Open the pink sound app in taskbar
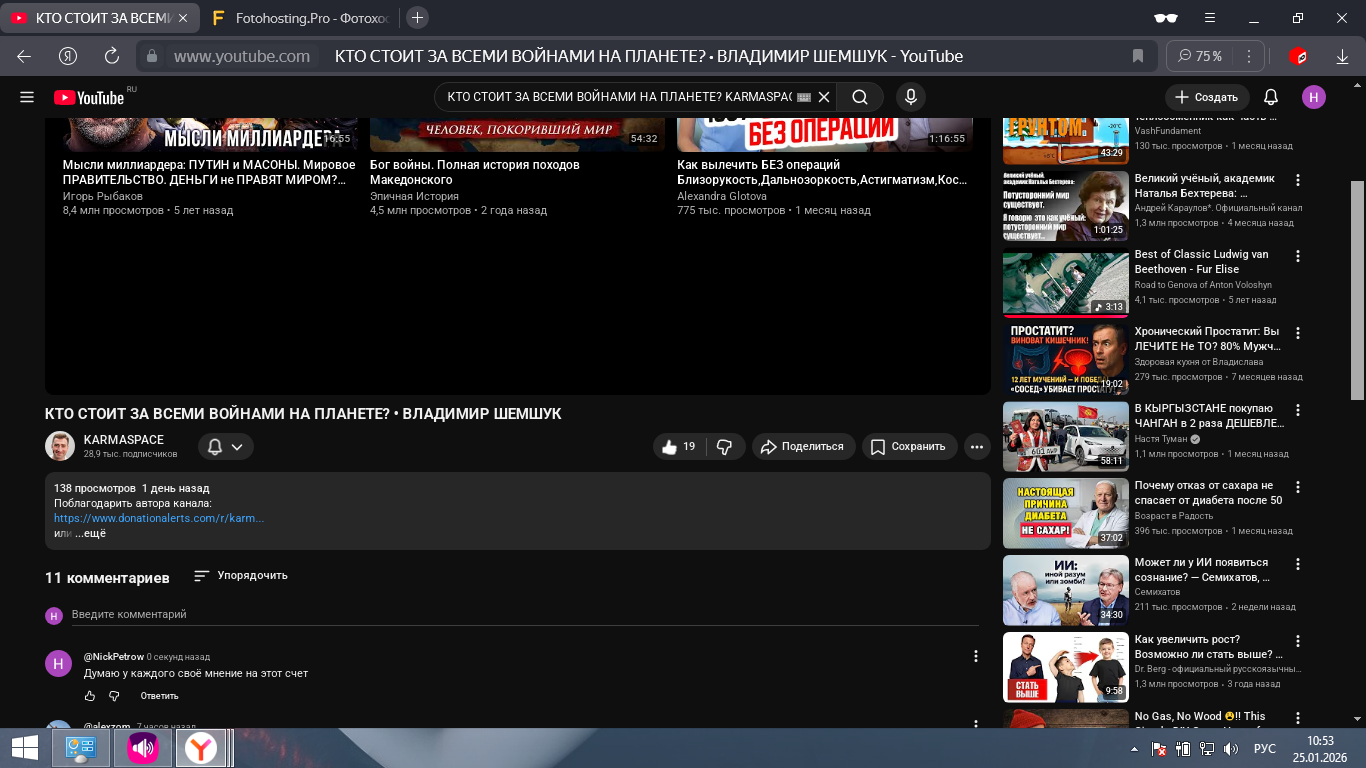1366x768 pixels. [x=143, y=748]
